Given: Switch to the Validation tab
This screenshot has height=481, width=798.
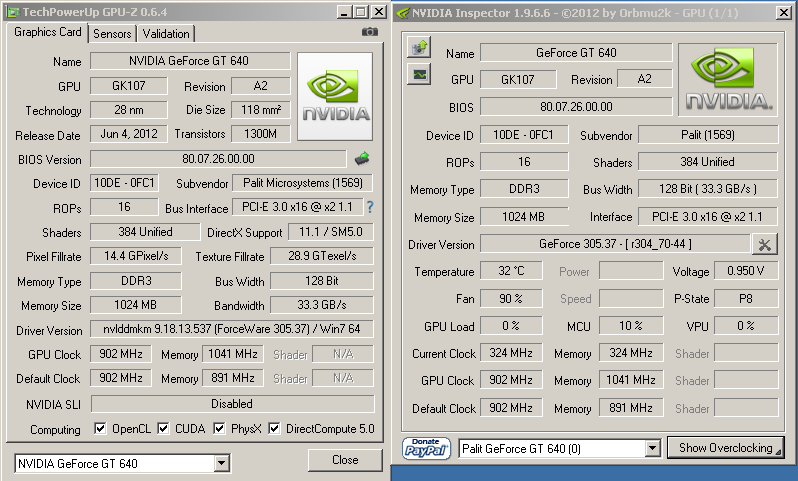Looking at the screenshot, I should coord(165,33).
